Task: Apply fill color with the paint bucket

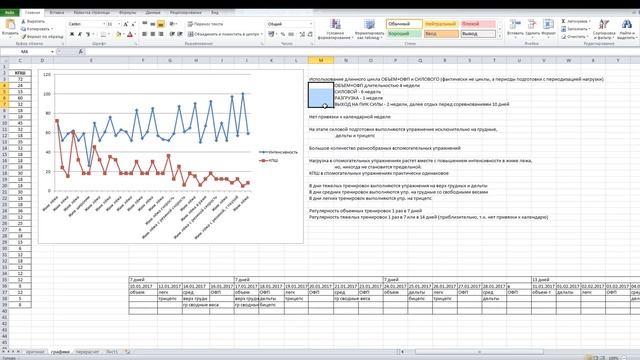Action: click(x=118, y=34)
